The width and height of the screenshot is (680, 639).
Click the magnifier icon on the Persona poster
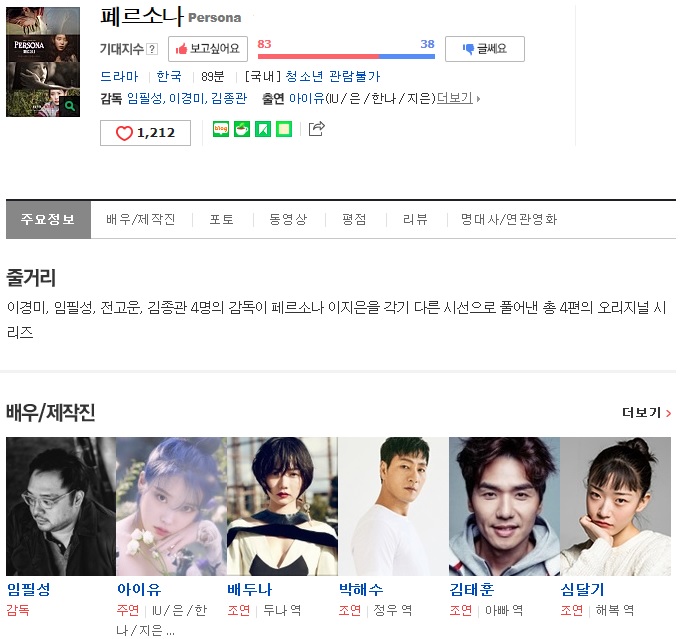point(70,105)
